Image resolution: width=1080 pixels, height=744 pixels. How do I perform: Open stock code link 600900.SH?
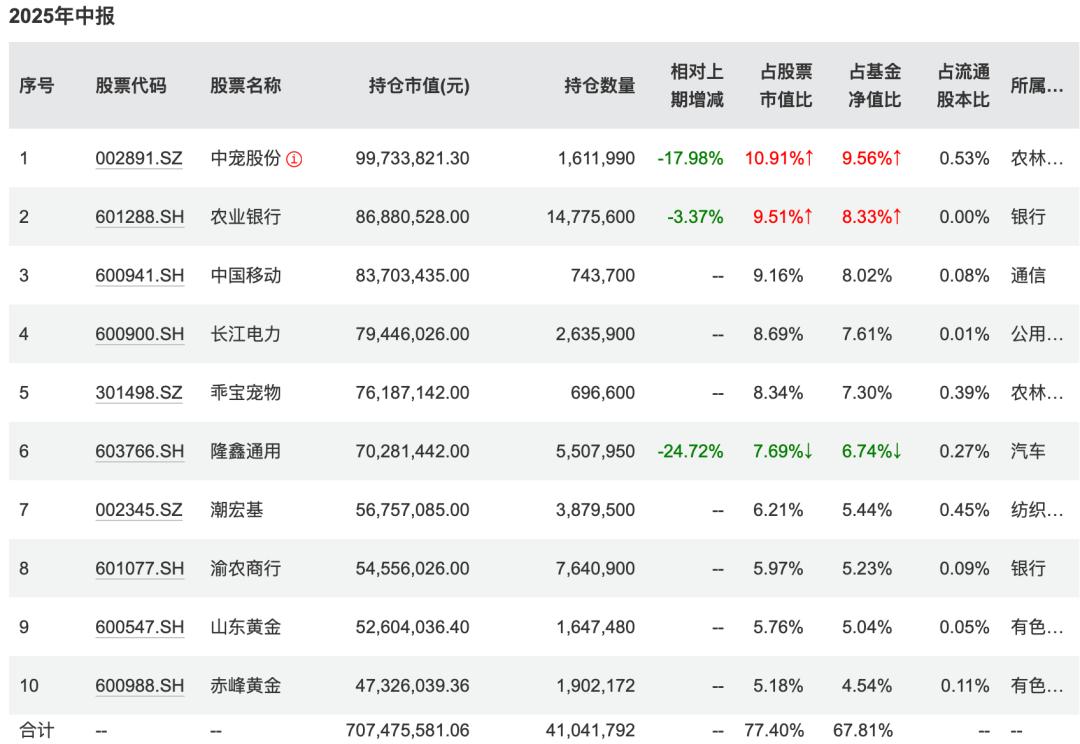coord(140,334)
